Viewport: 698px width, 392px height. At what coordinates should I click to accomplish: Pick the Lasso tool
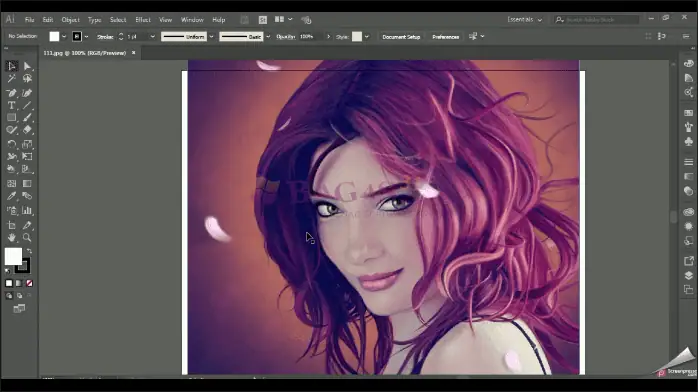click(27, 79)
